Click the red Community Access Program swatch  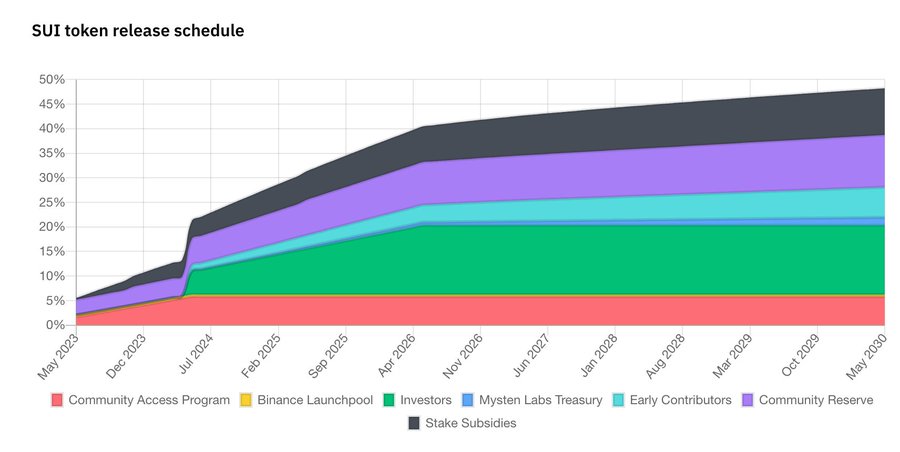click(57, 400)
